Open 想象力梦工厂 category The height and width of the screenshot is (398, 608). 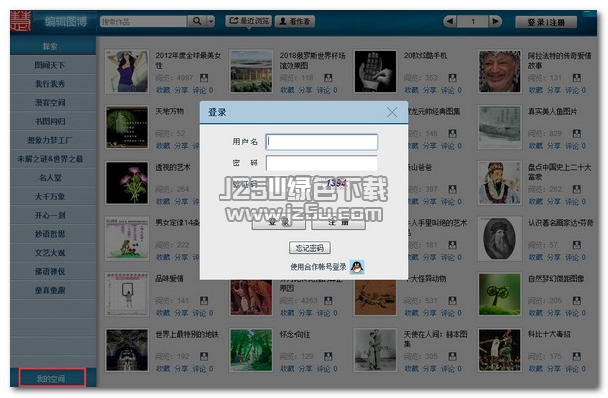pyautogui.click(x=53, y=140)
